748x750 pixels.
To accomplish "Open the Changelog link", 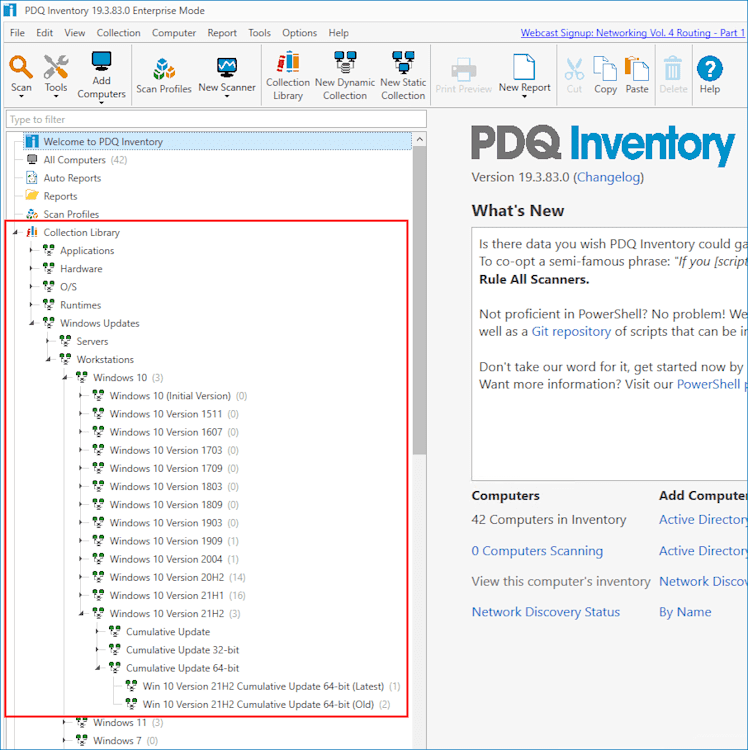I will pos(608,177).
